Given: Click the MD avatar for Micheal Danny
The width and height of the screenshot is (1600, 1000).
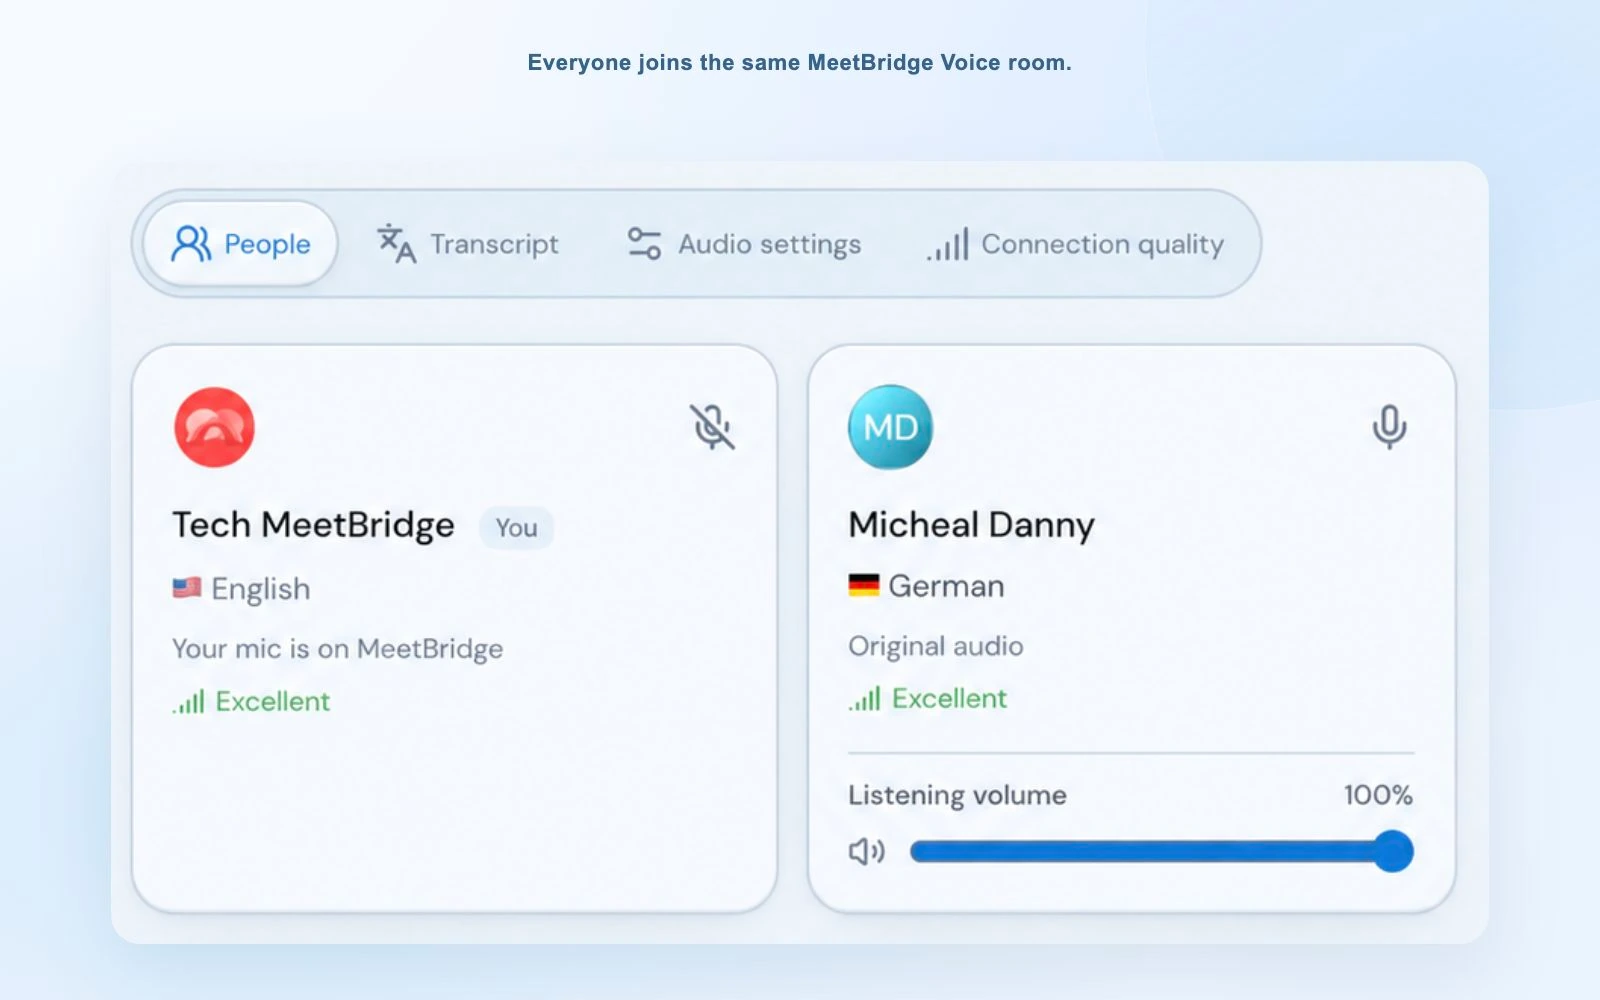Looking at the screenshot, I should coord(890,427).
